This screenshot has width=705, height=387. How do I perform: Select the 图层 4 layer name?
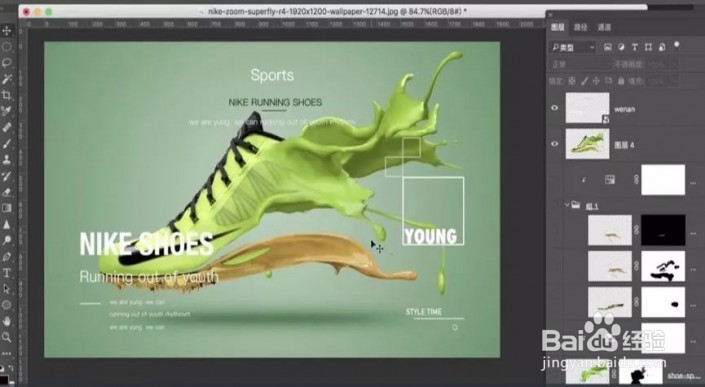tap(625, 145)
